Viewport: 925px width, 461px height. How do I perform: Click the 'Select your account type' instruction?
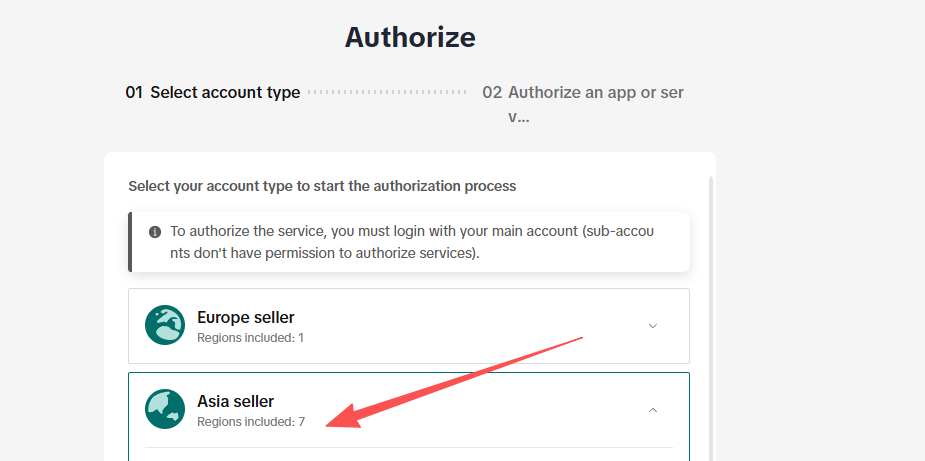pos(322,186)
